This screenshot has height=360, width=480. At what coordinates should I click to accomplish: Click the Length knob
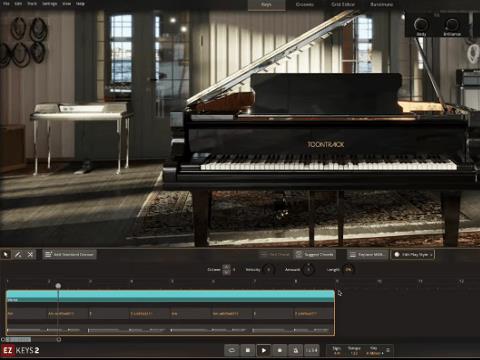[348, 270]
